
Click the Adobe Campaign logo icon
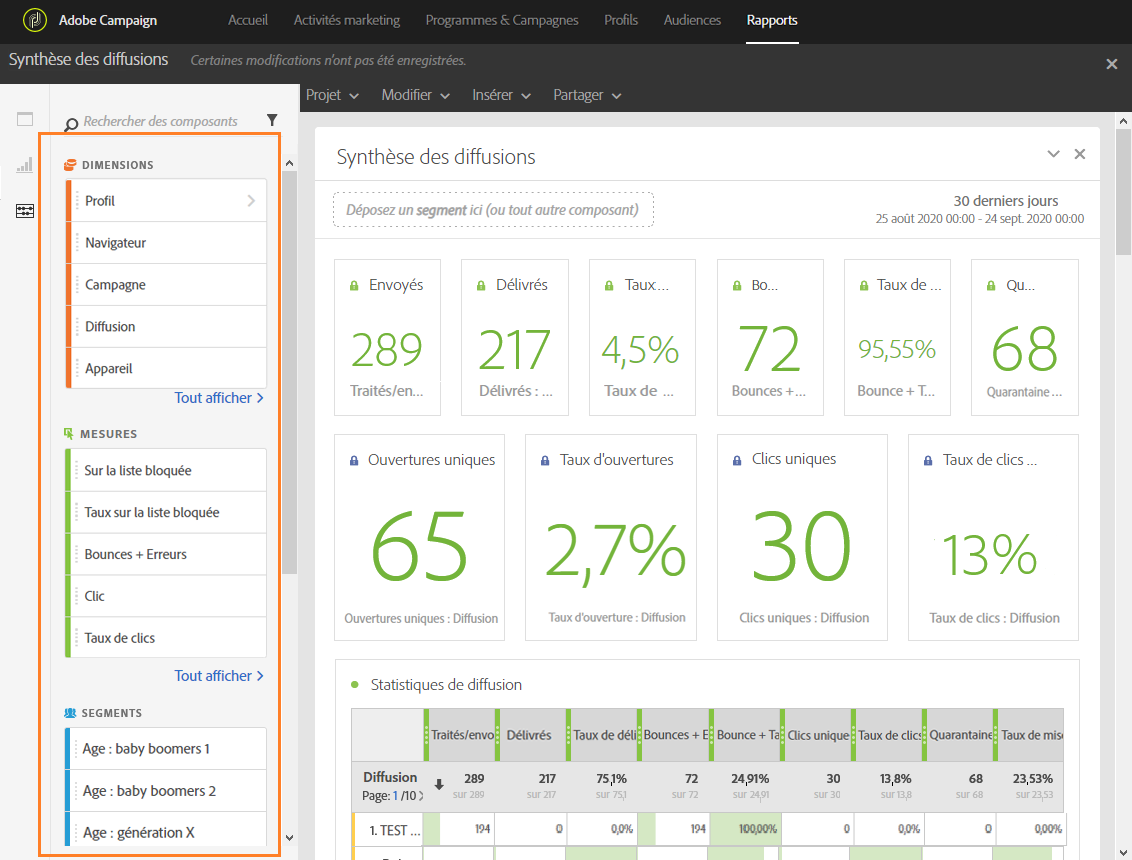pyautogui.click(x=35, y=20)
